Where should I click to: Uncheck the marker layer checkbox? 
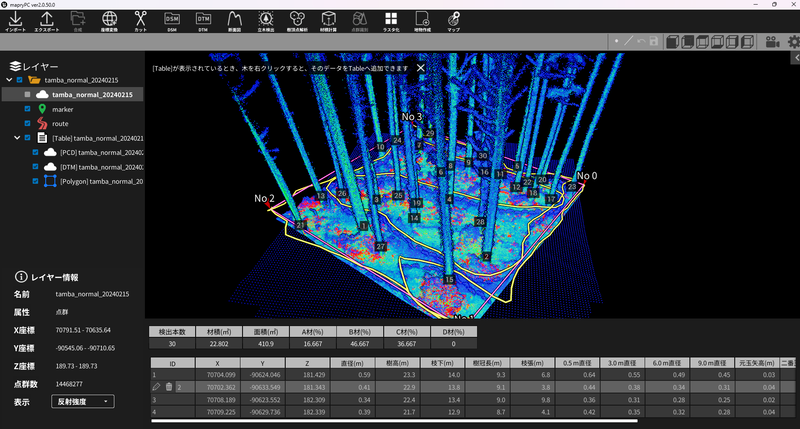(29, 108)
